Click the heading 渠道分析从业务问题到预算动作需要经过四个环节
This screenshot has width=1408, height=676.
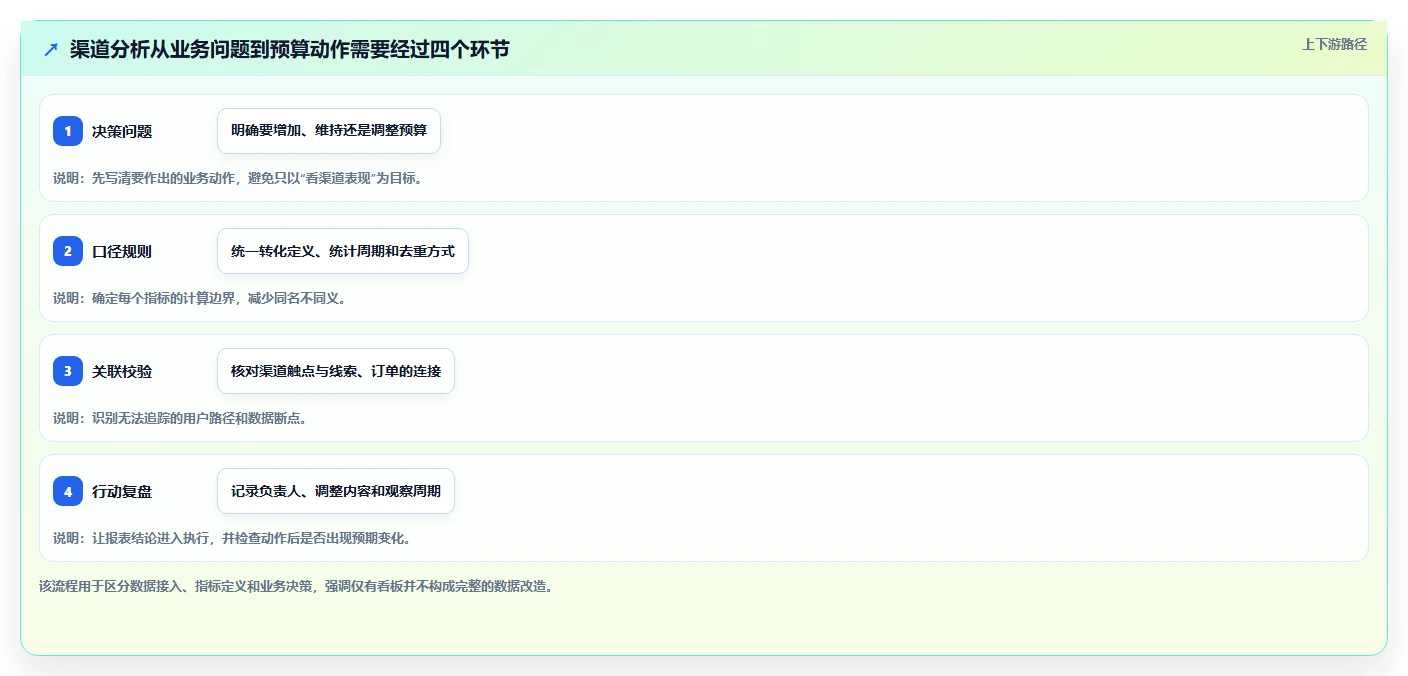289,49
